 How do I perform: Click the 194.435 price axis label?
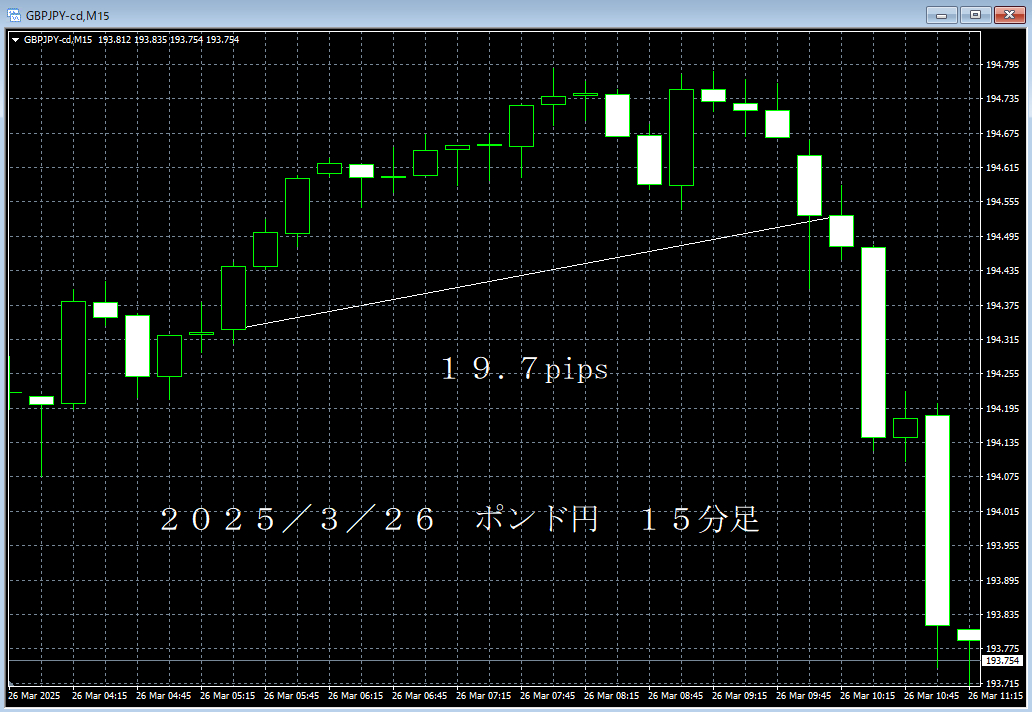(x=1002, y=270)
